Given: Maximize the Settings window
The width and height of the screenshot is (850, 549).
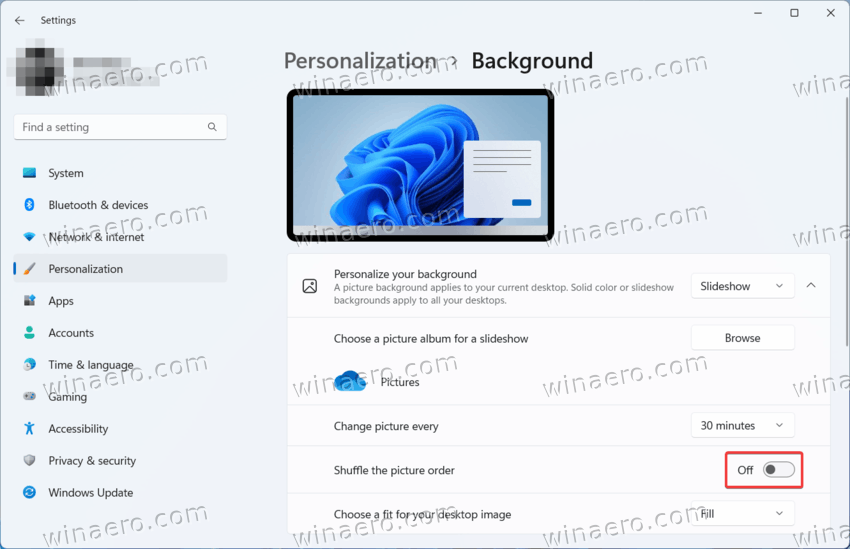Looking at the screenshot, I should pyautogui.click(x=794, y=13).
